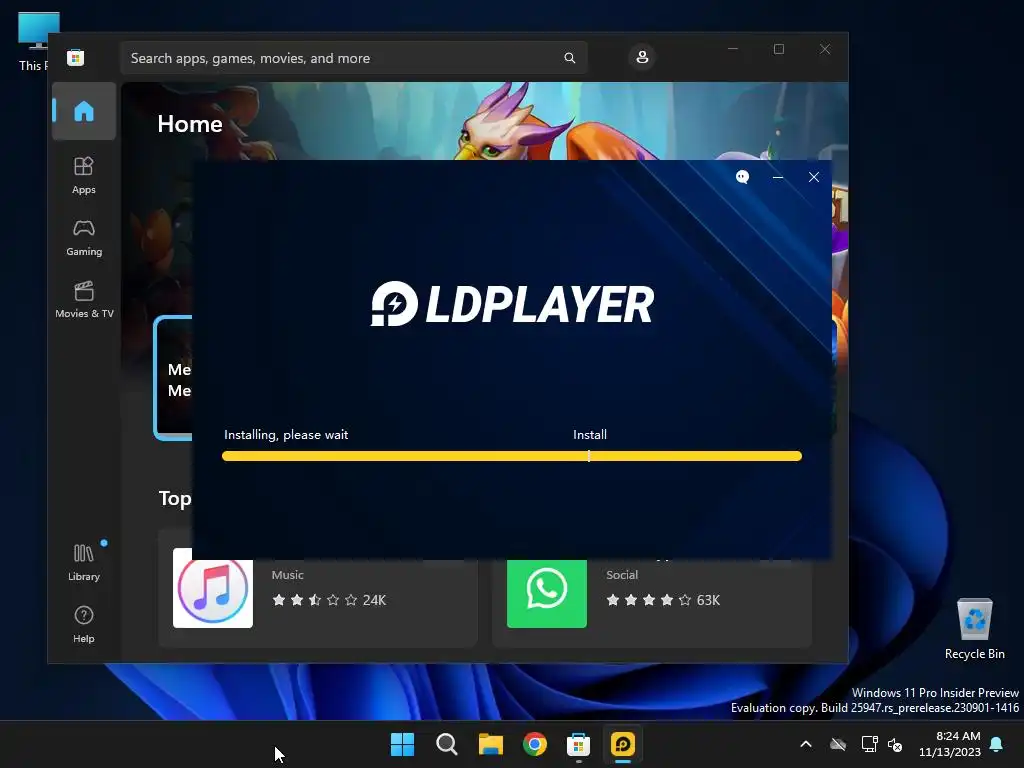This screenshot has width=1024, height=768.
Task: Maximize the Microsoft Store window
Action: [x=778, y=49]
